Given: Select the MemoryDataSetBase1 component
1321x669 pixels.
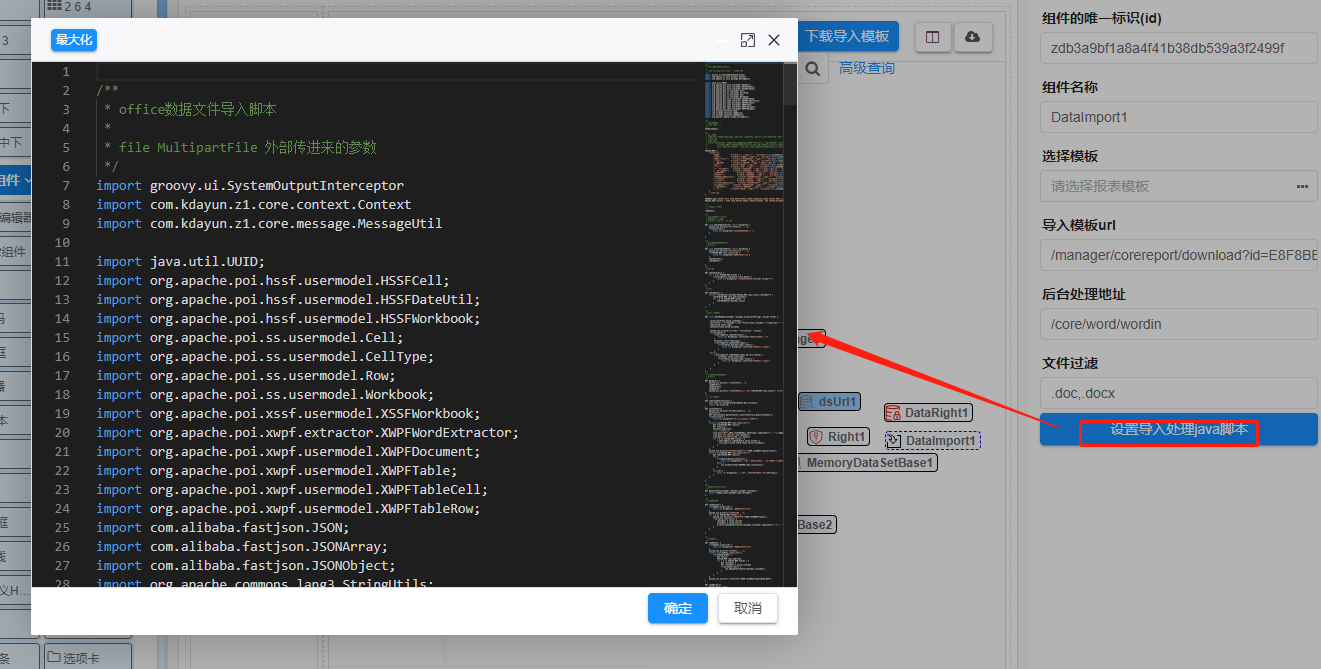Looking at the screenshot, I should [x=868, y=463].
